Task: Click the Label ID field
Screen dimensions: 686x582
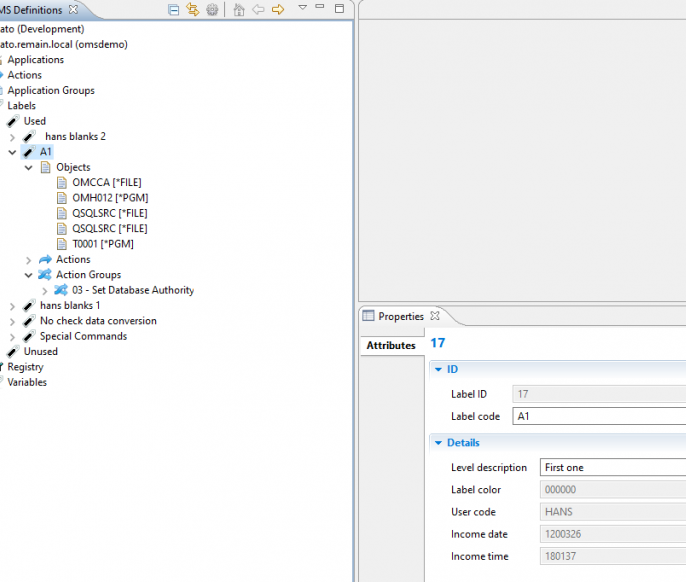Action: [599, 394]
